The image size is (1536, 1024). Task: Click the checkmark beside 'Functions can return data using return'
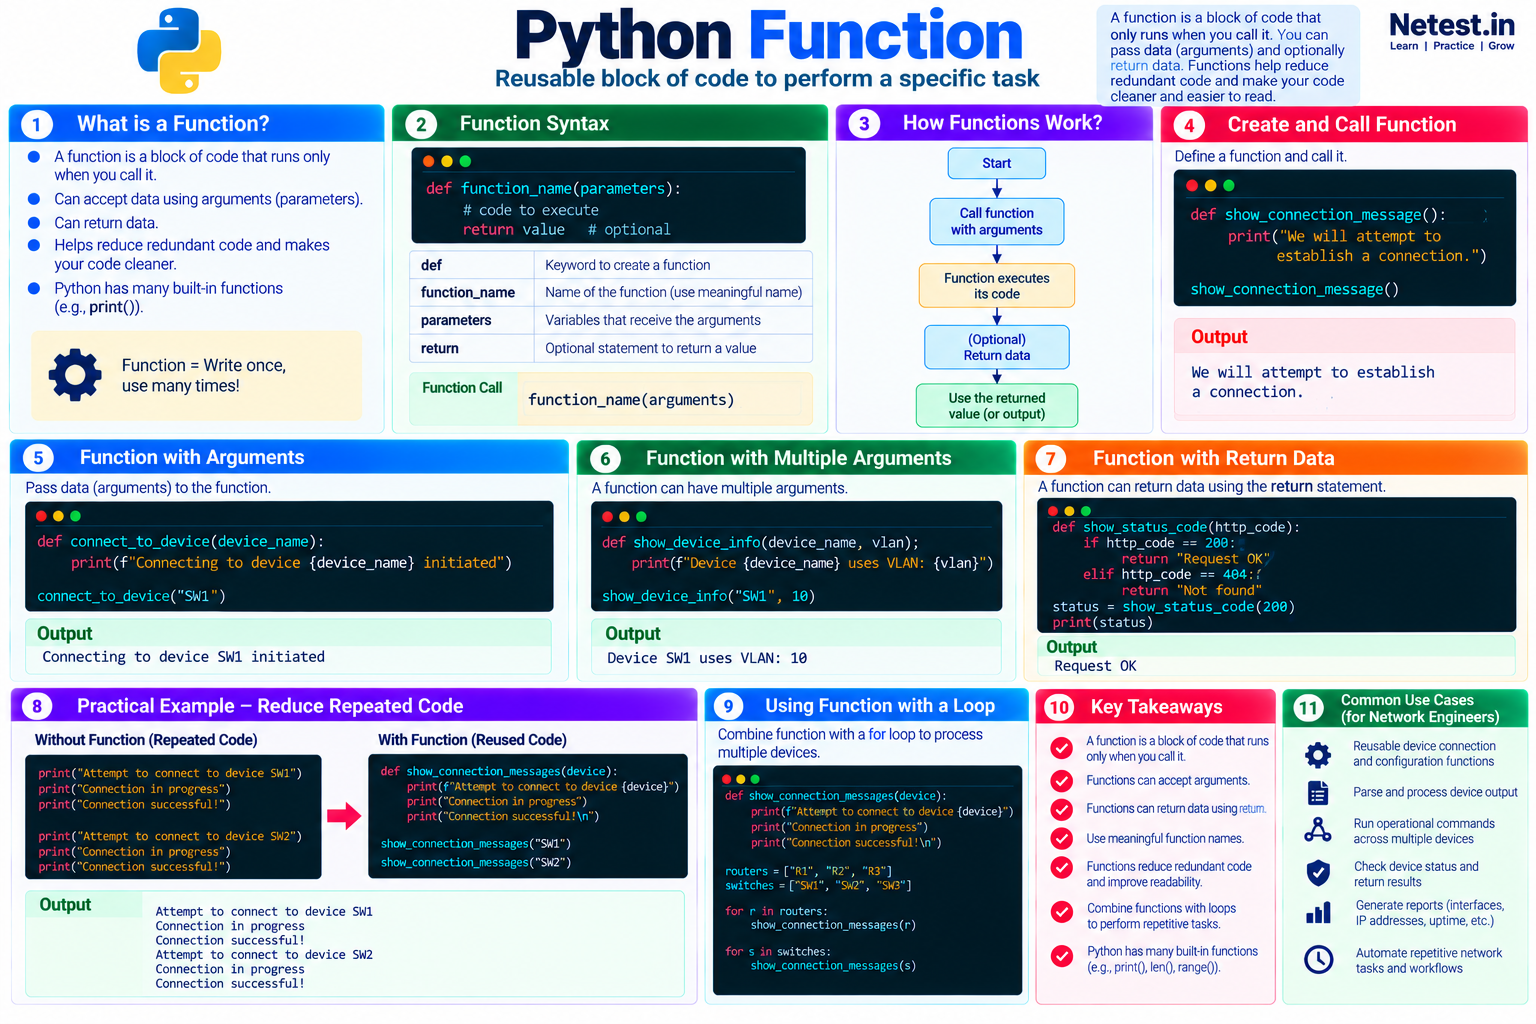click(1062, 809)
